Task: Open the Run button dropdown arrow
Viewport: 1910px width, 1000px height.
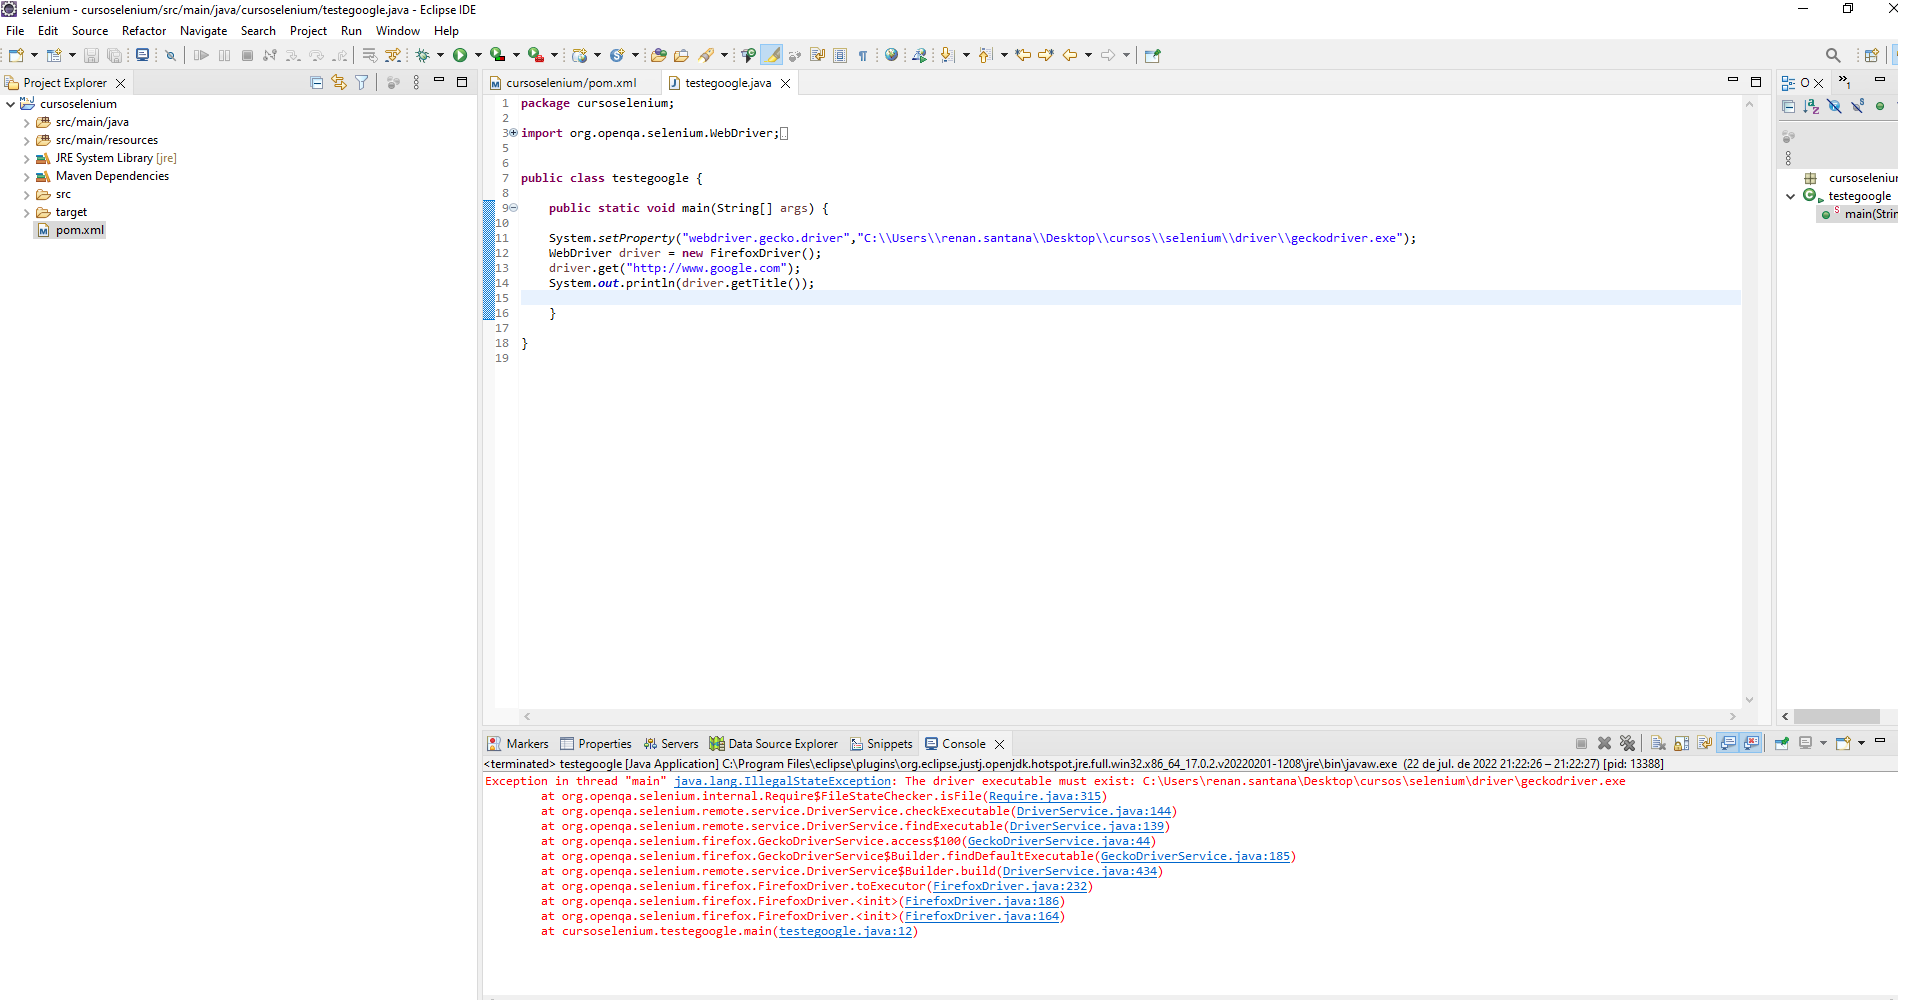Action: (478, 55)
